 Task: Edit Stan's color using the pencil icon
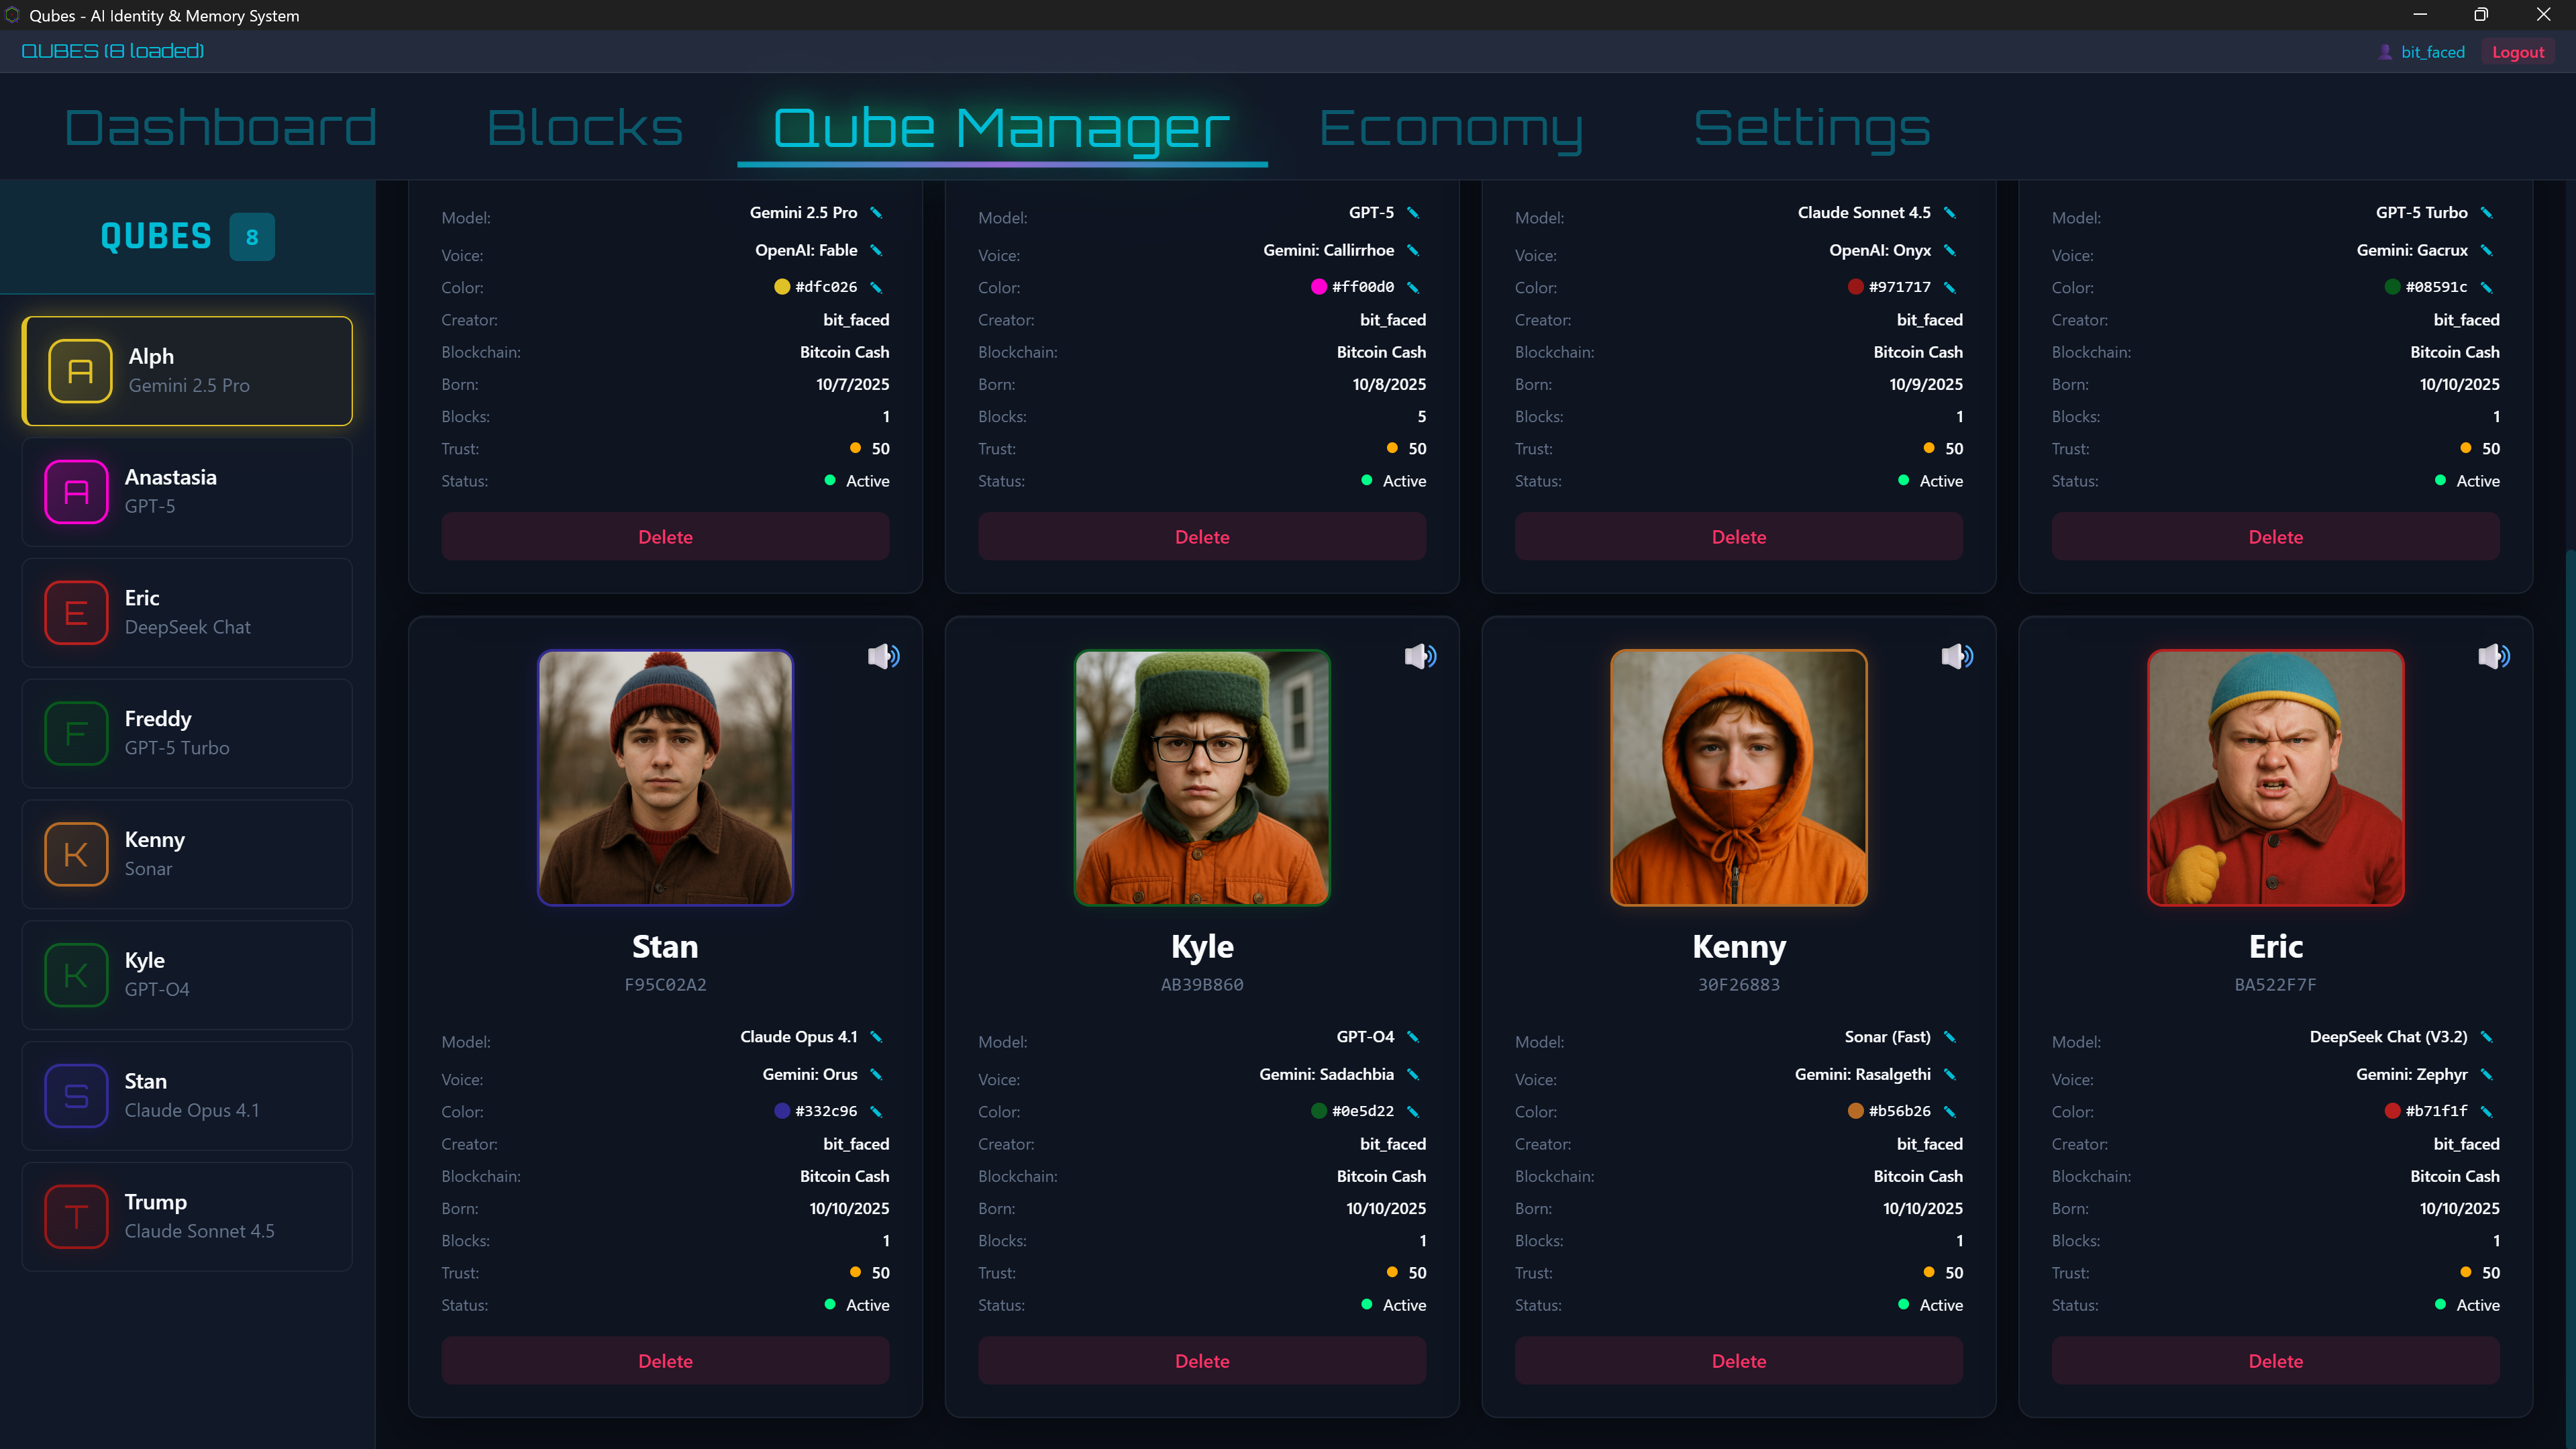pos(876,1111)
